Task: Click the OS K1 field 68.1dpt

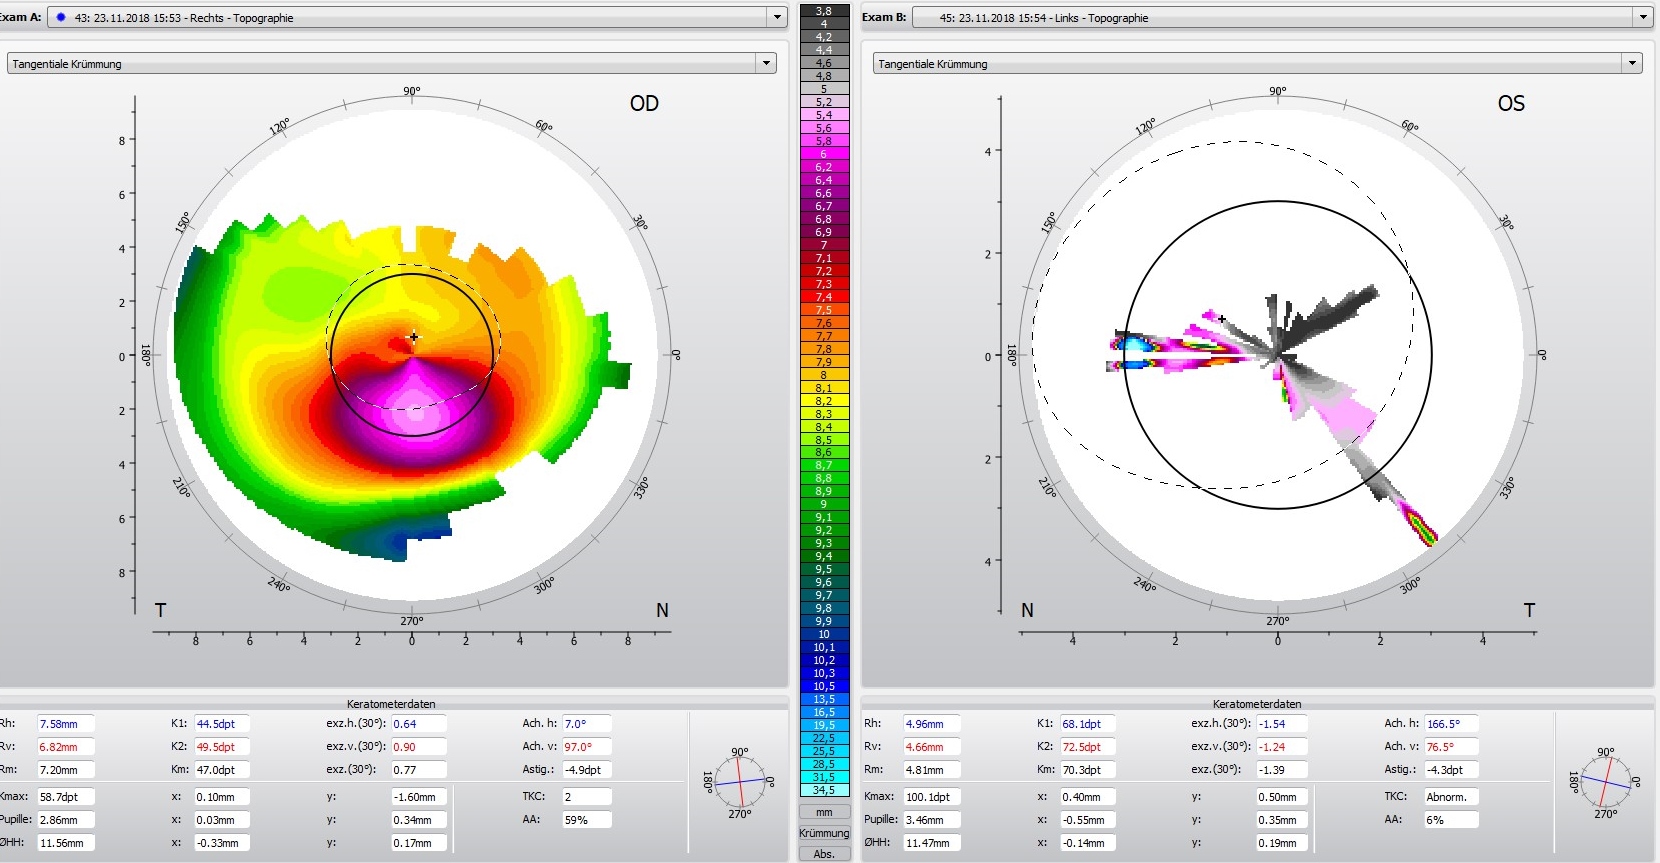Action: 1088,724
